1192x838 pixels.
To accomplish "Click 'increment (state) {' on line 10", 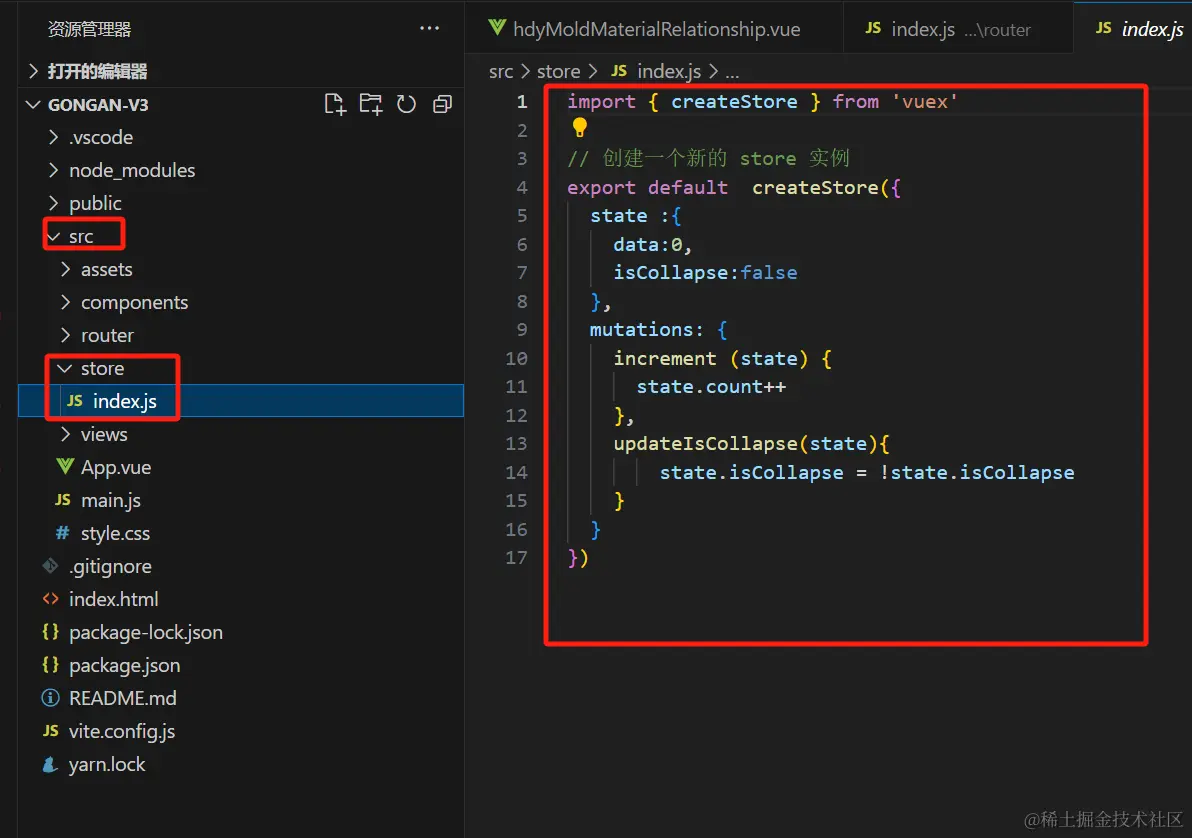I will coord(722,358).
